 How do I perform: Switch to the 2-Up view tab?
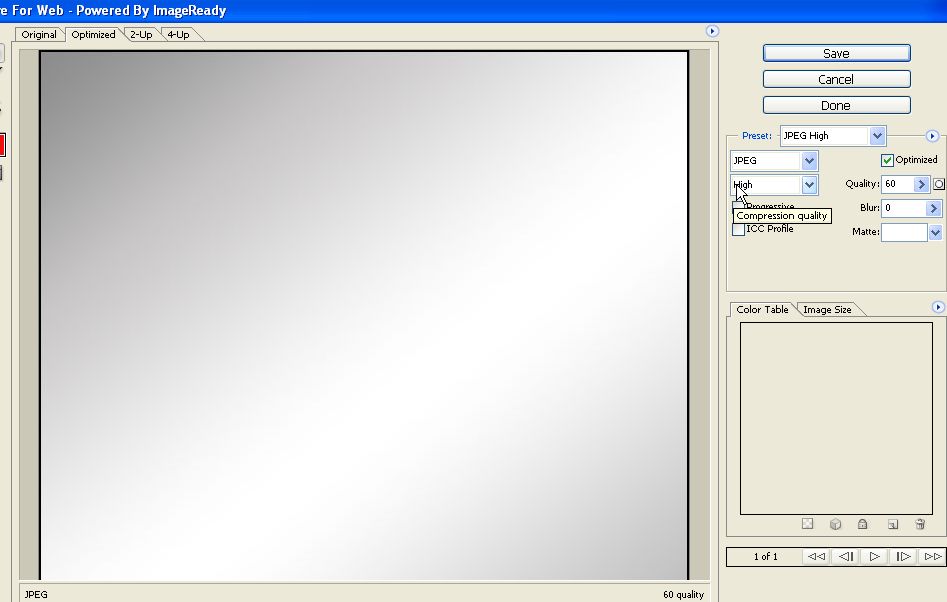click(x=141, y=35)
